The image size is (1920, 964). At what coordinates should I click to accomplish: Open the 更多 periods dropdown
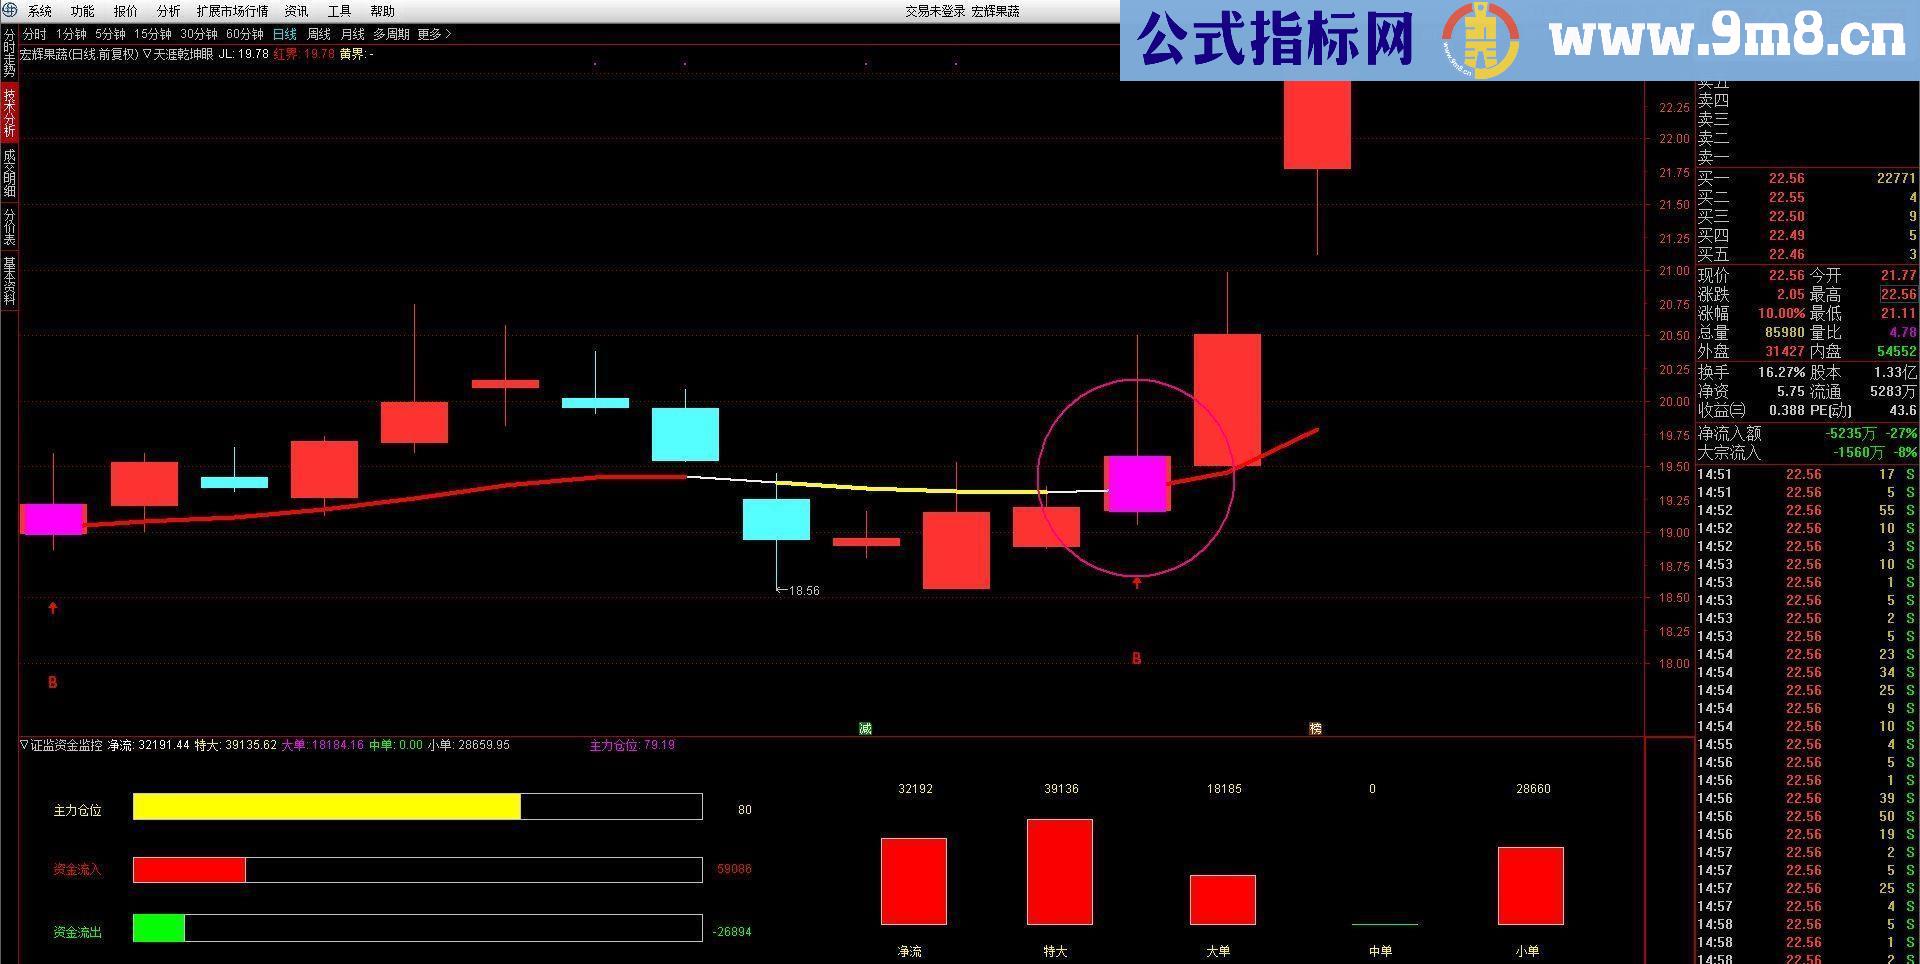pyautogui.click(x=430, y=33)
